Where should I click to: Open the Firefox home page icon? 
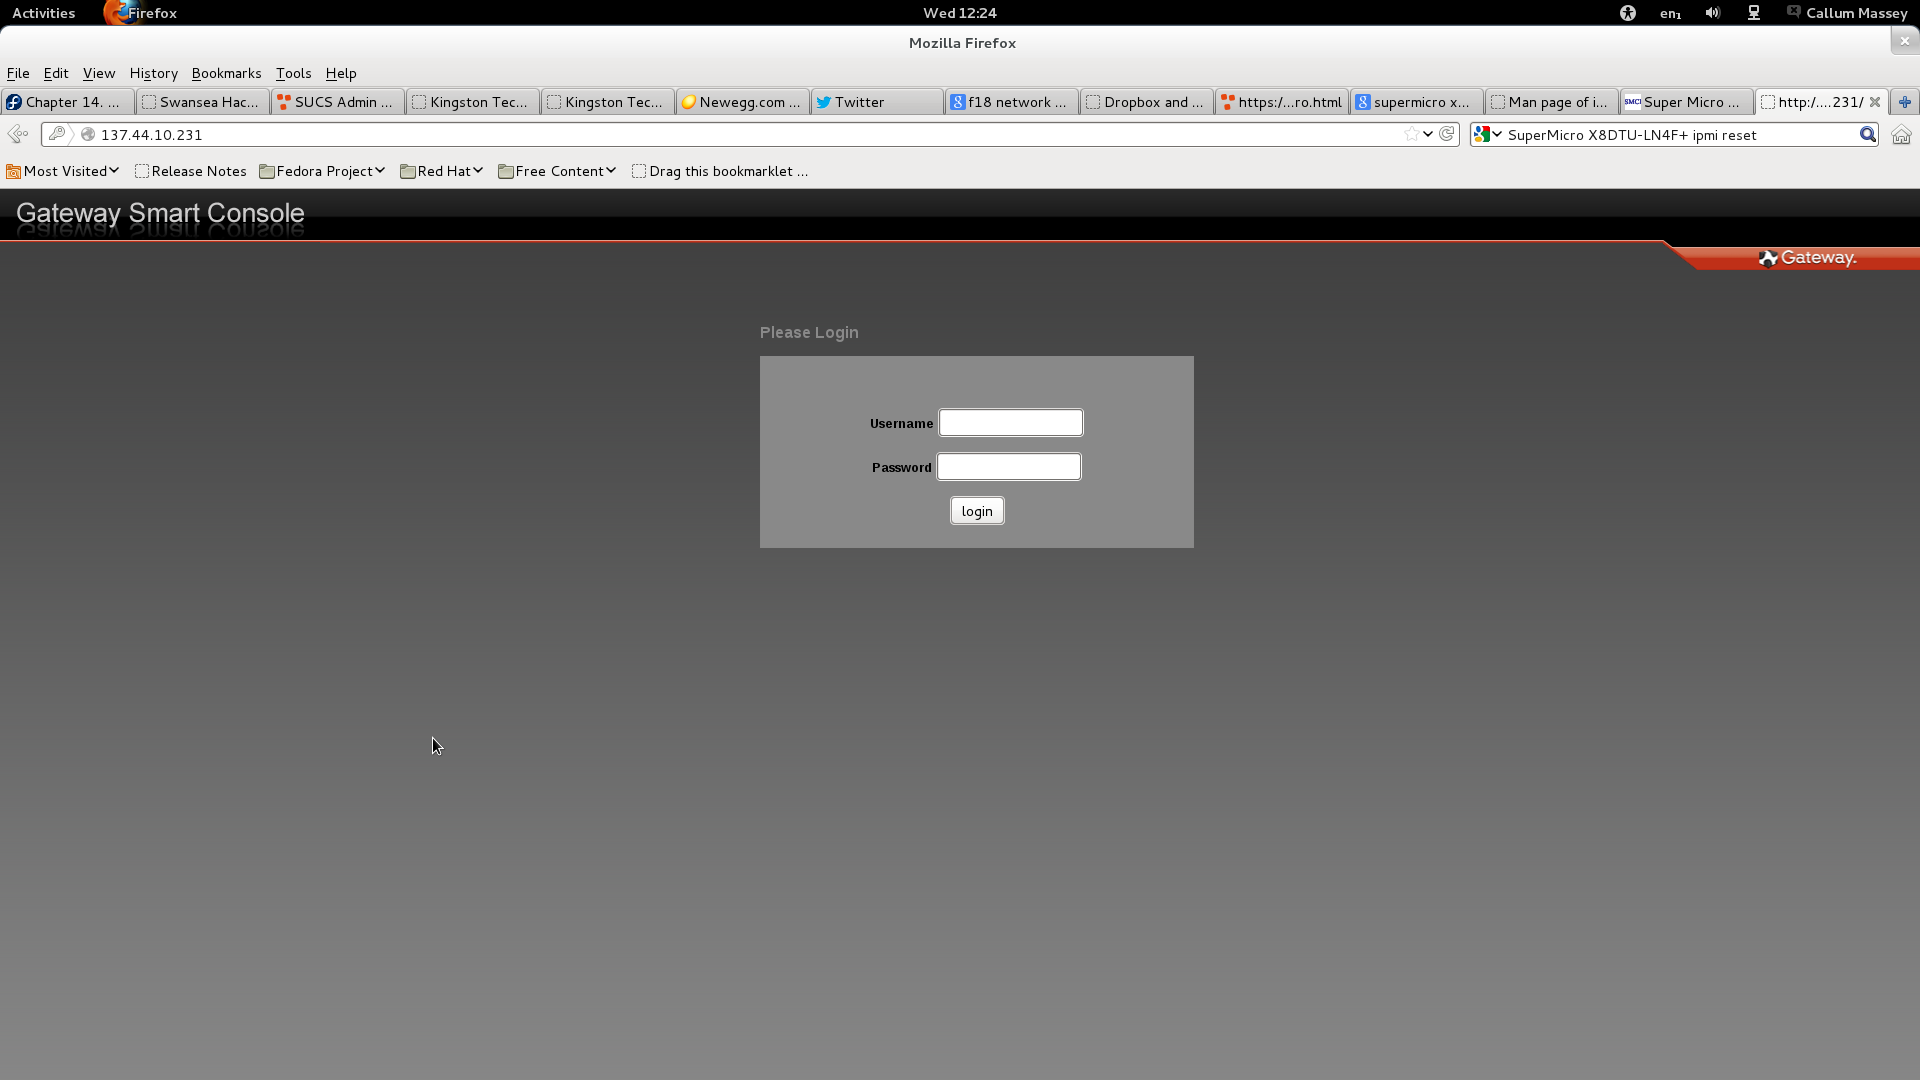1901,134
